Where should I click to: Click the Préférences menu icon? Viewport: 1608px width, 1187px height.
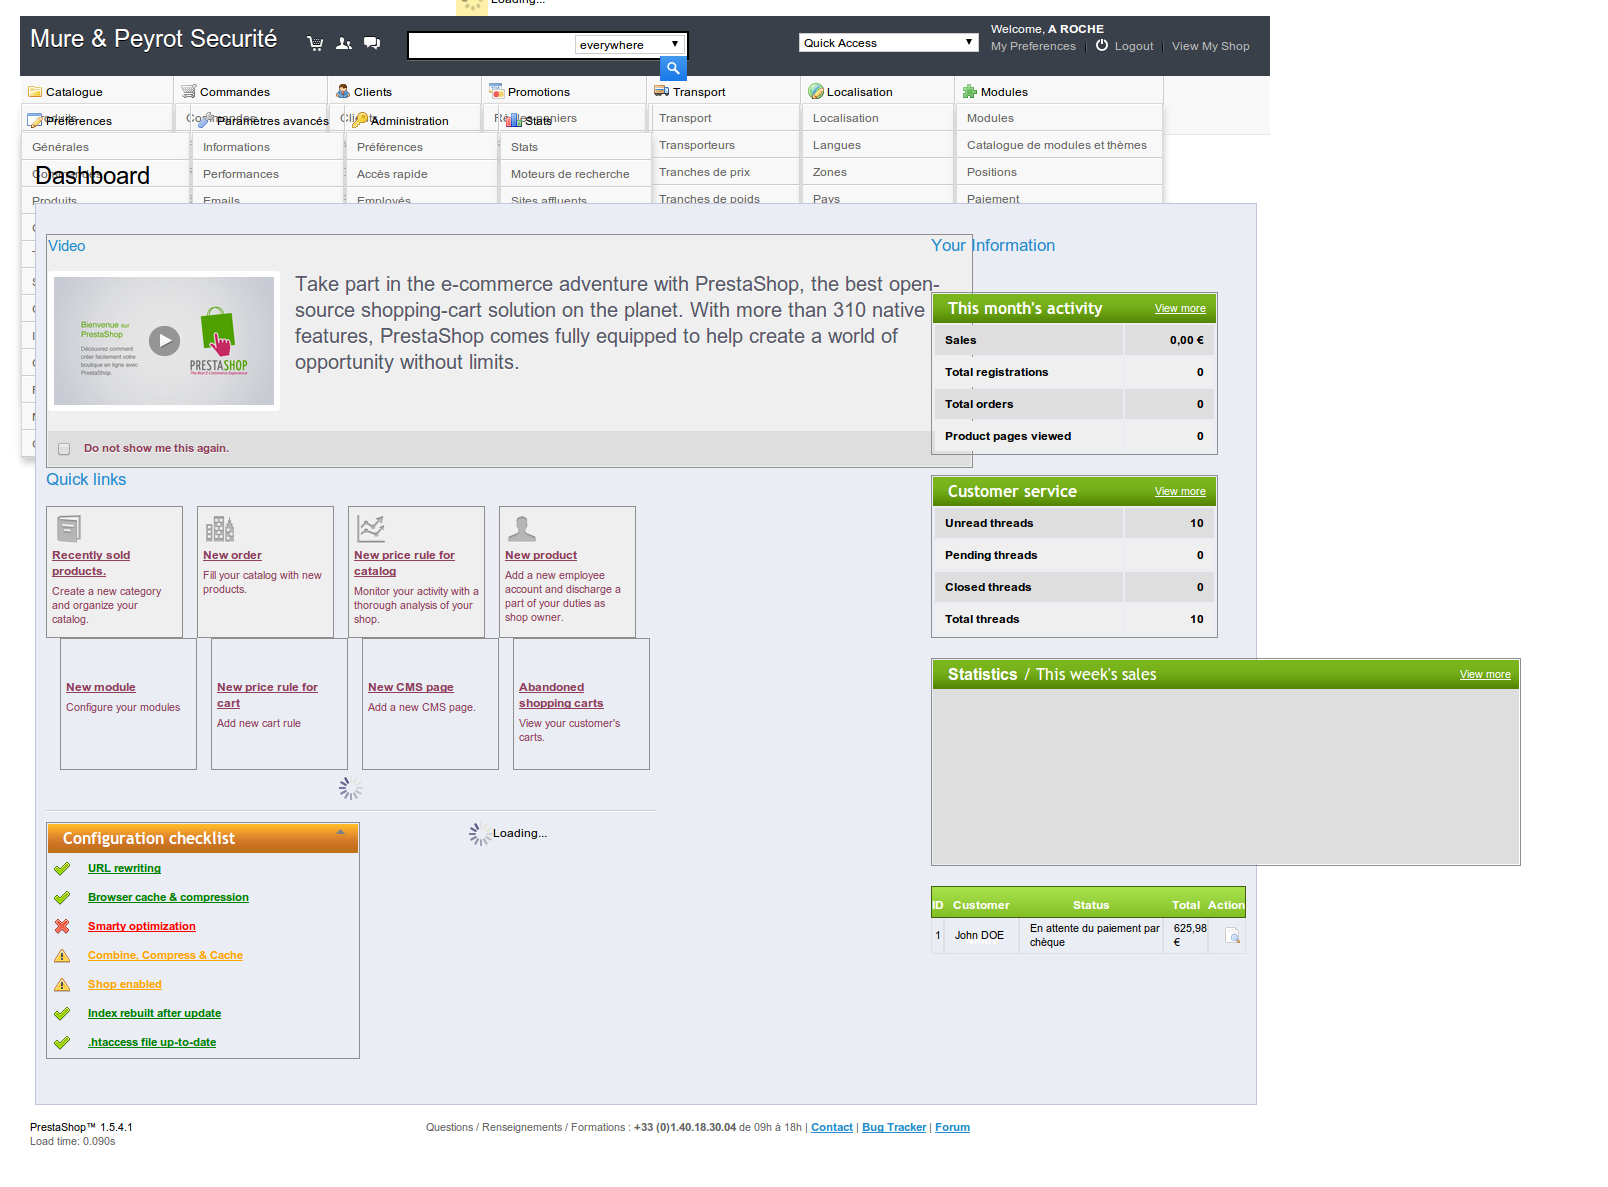pyautogui.click(x=35, y=121)
